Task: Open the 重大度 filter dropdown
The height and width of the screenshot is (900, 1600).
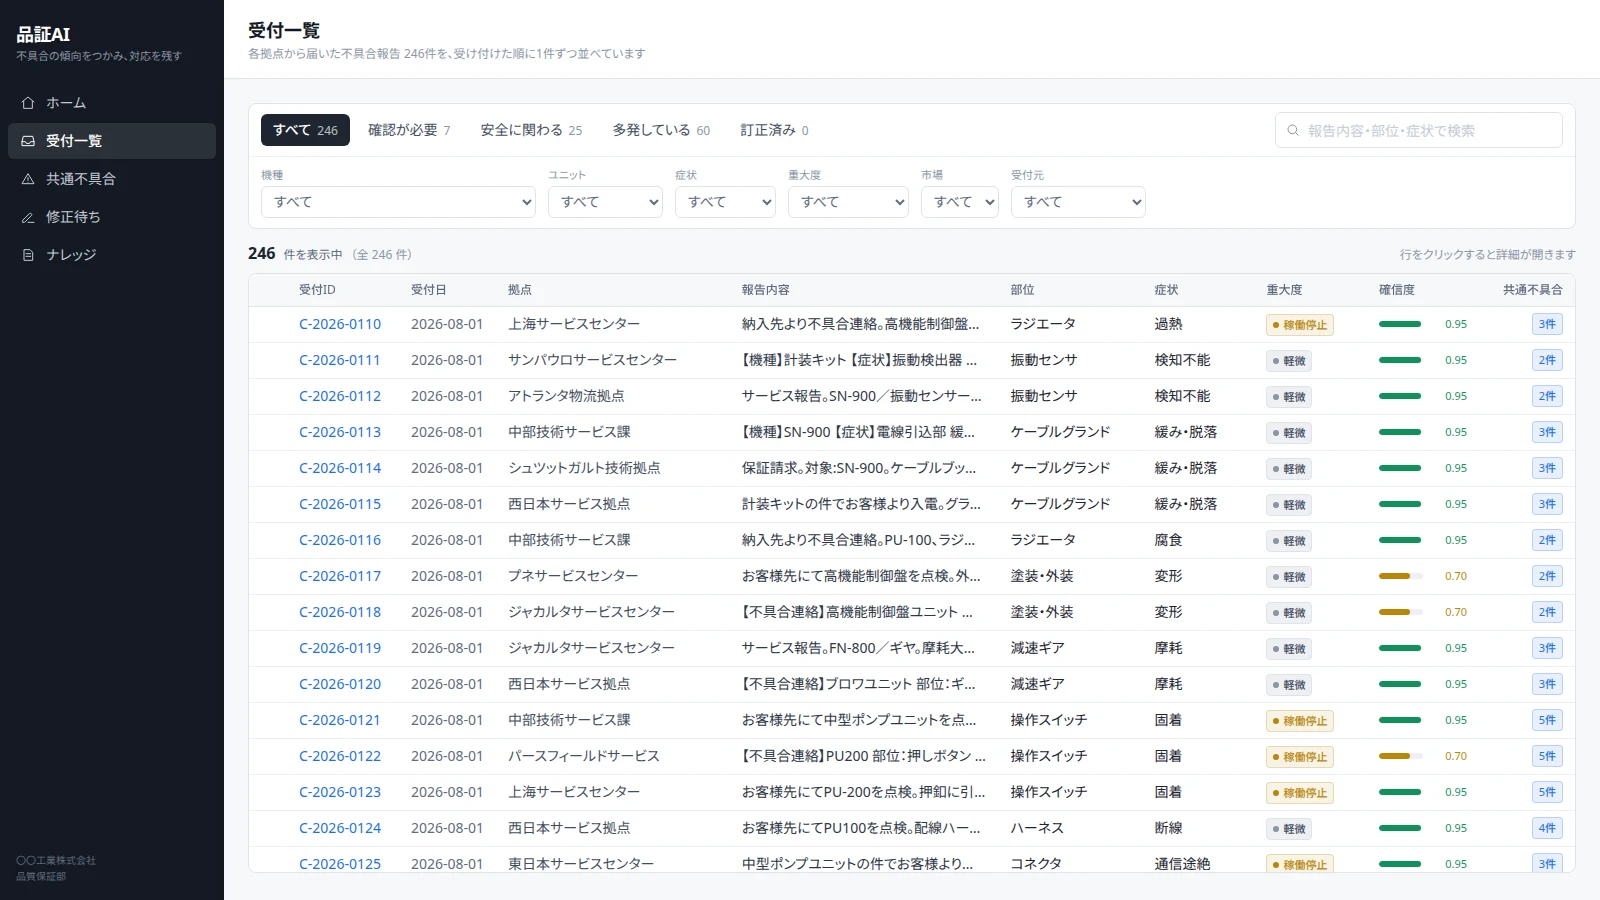Action: (848, 202)
